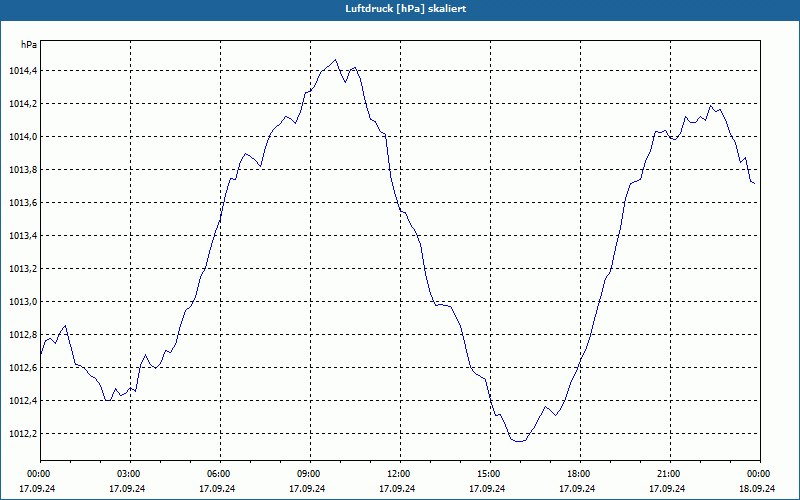The height and width of the screenshot is (500, 800).
Task: Click the 09:00 time axis label
Action: 310,474
